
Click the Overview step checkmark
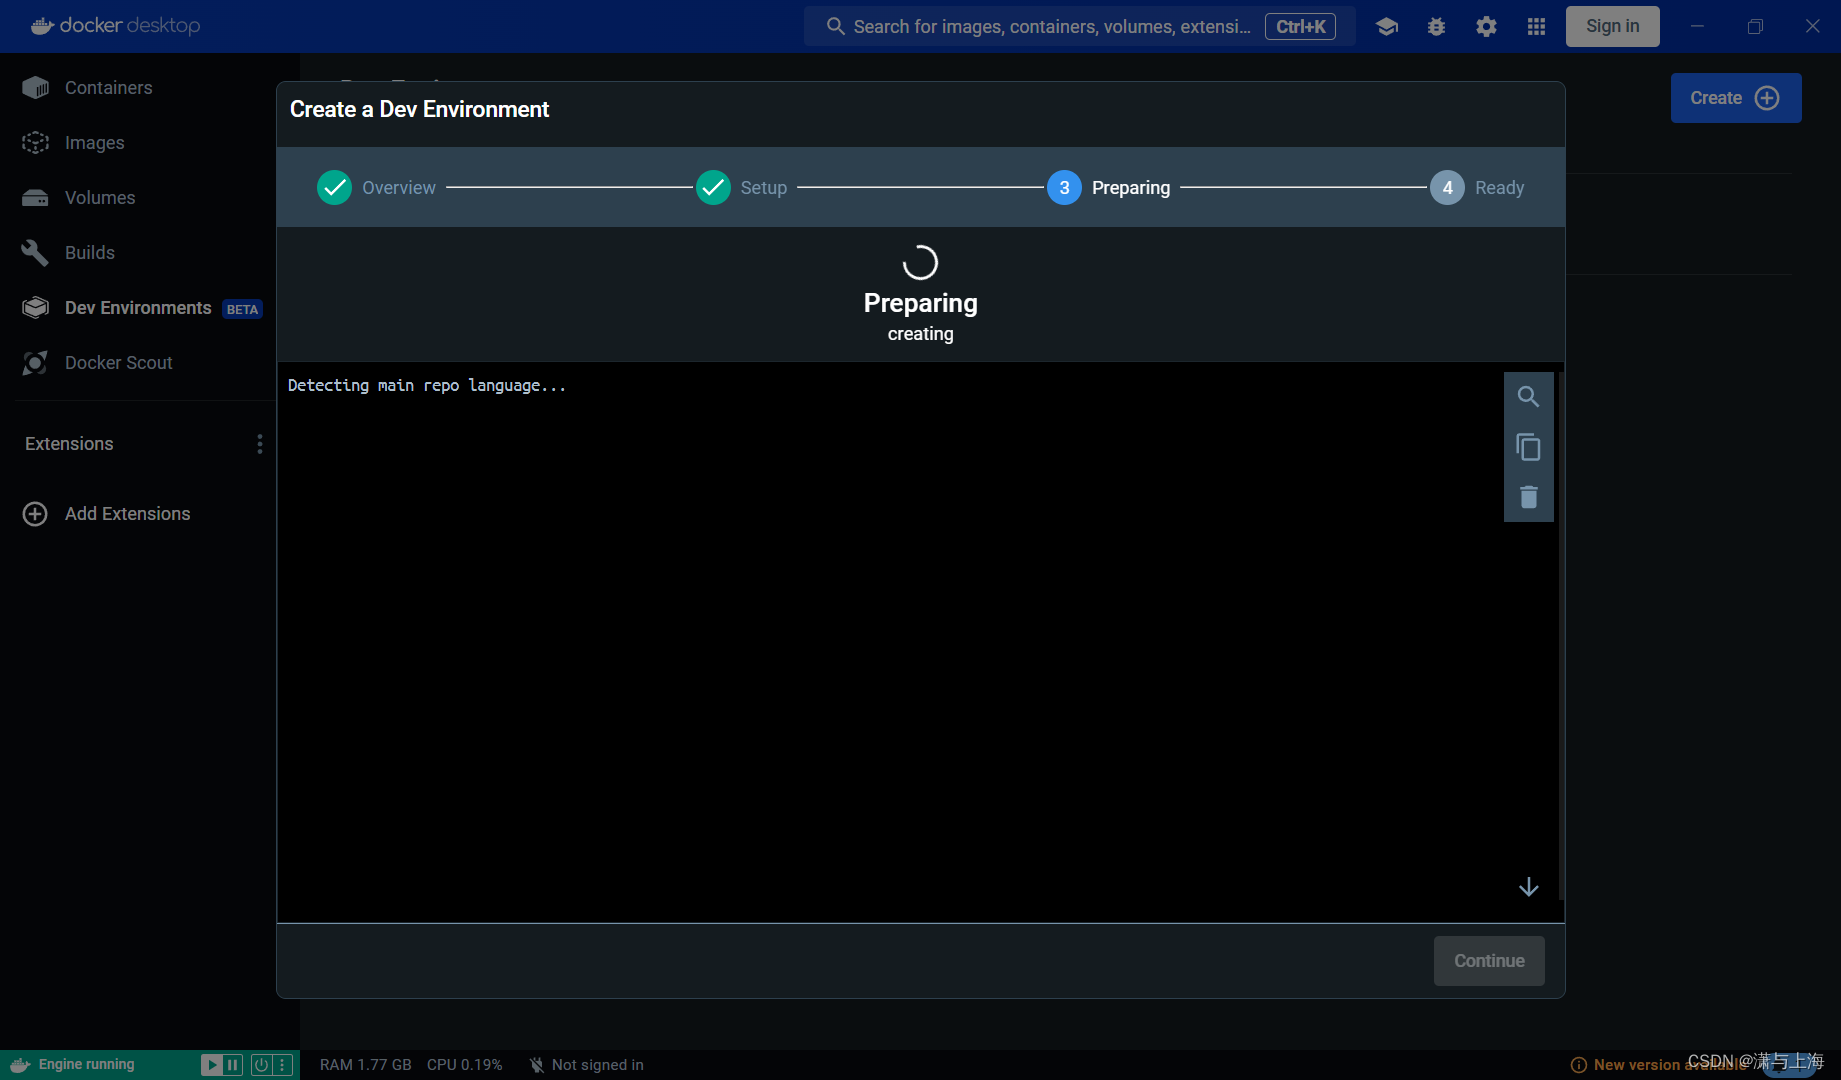point(334,187)
